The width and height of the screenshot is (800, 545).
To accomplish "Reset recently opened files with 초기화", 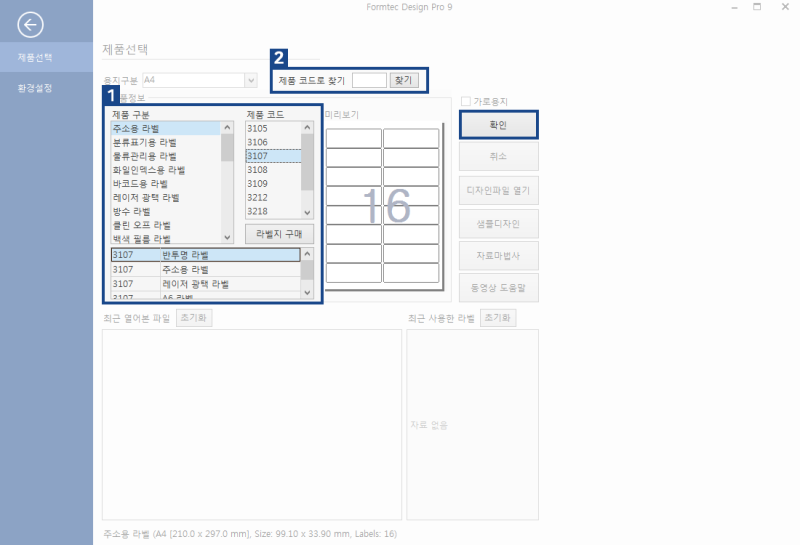I will coord(194,317).
